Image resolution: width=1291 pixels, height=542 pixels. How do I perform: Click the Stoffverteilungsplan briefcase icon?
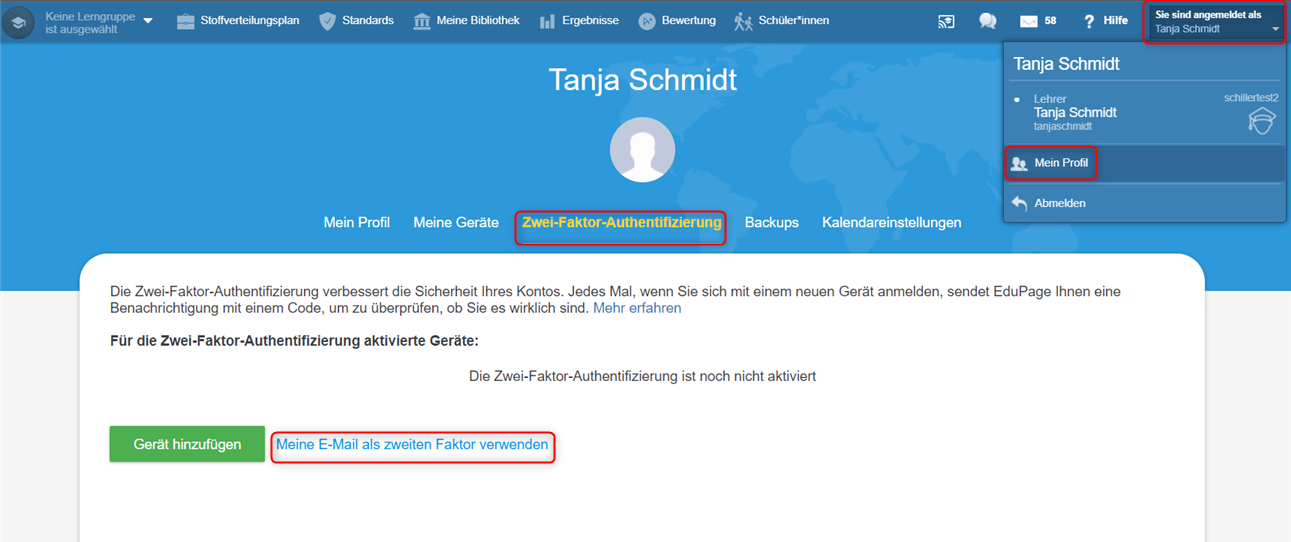[186, 22]
